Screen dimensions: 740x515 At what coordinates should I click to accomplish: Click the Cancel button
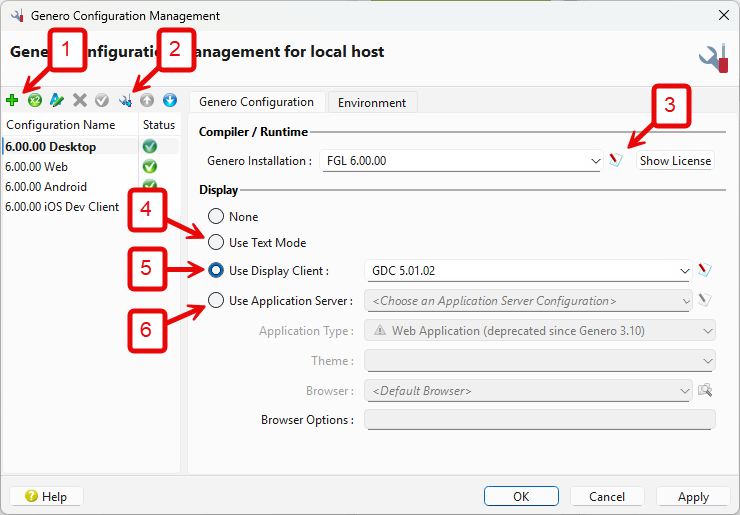(607, 496)
